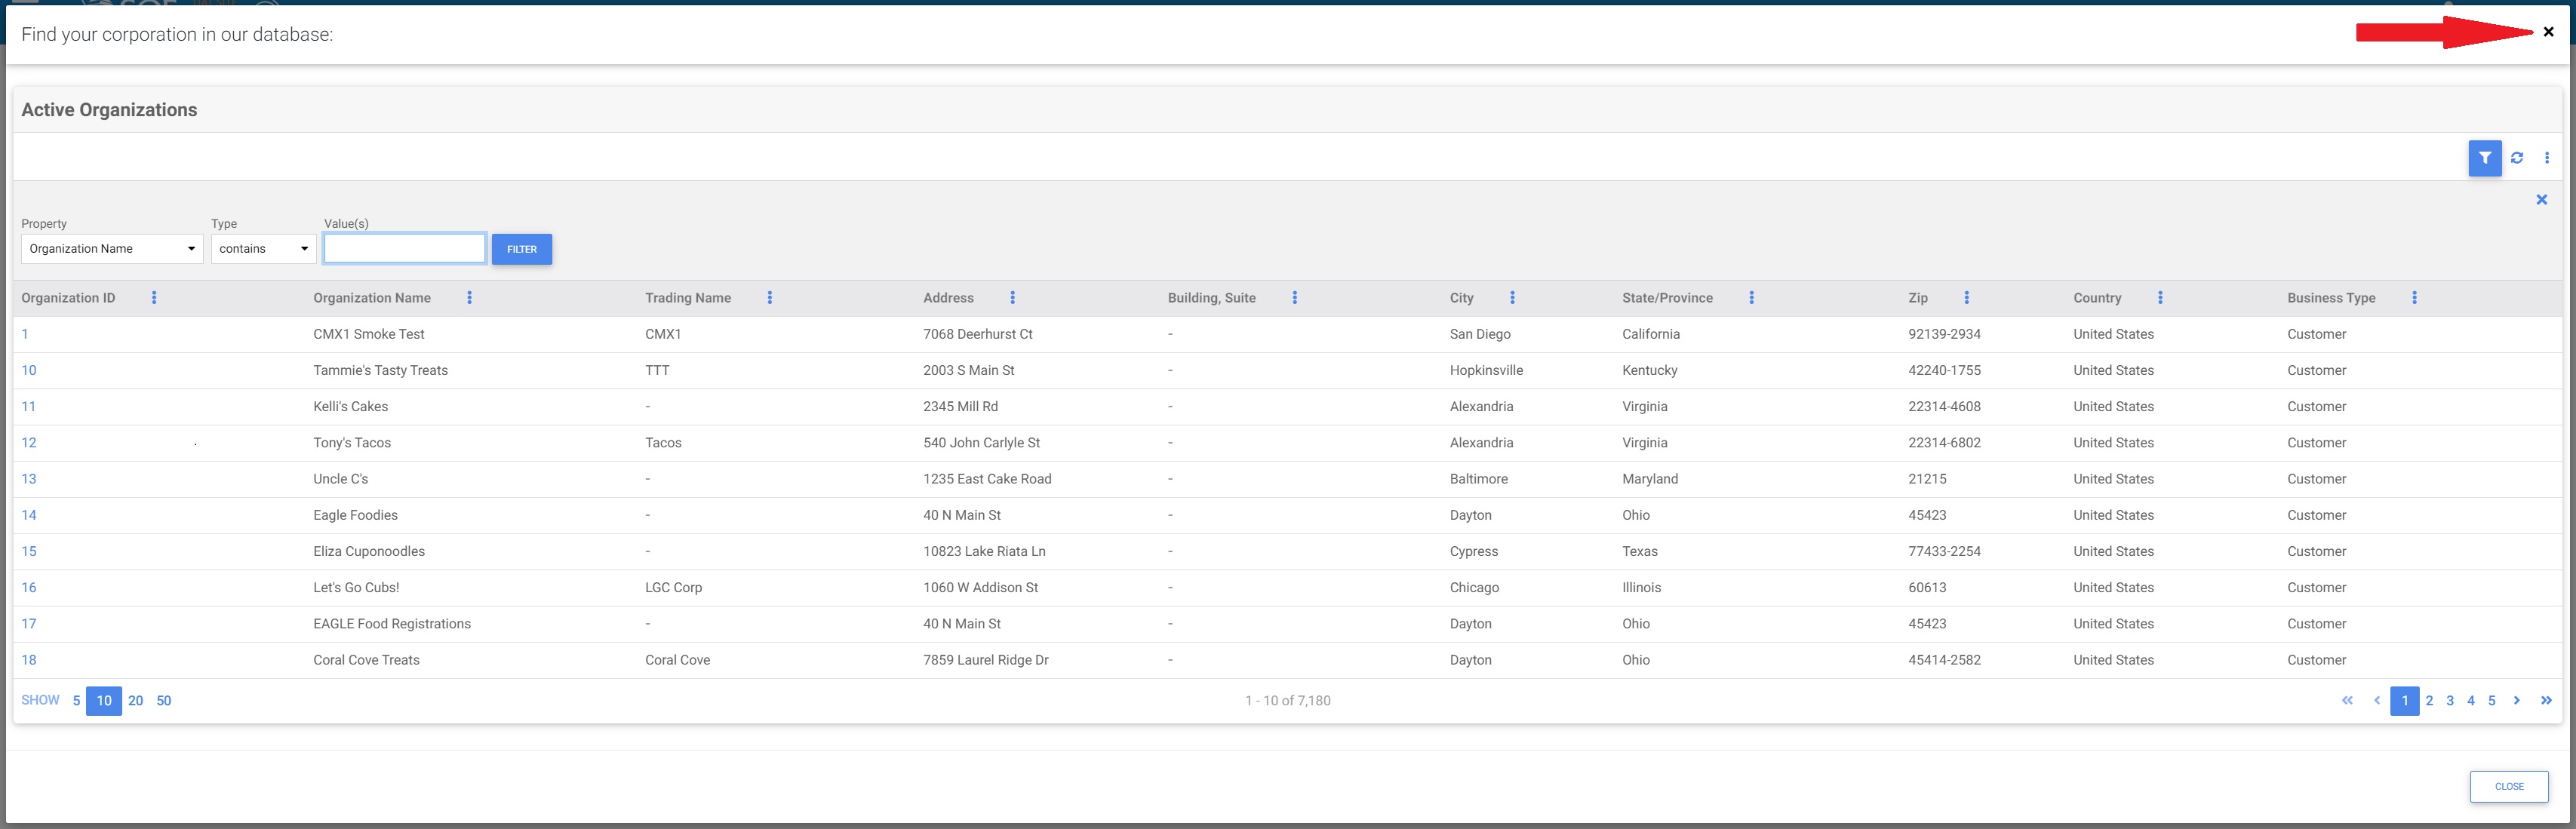The height and width of the screenshot is (829, 2576).
Task: Open Organization Name column menu dots
Action: 469,298
